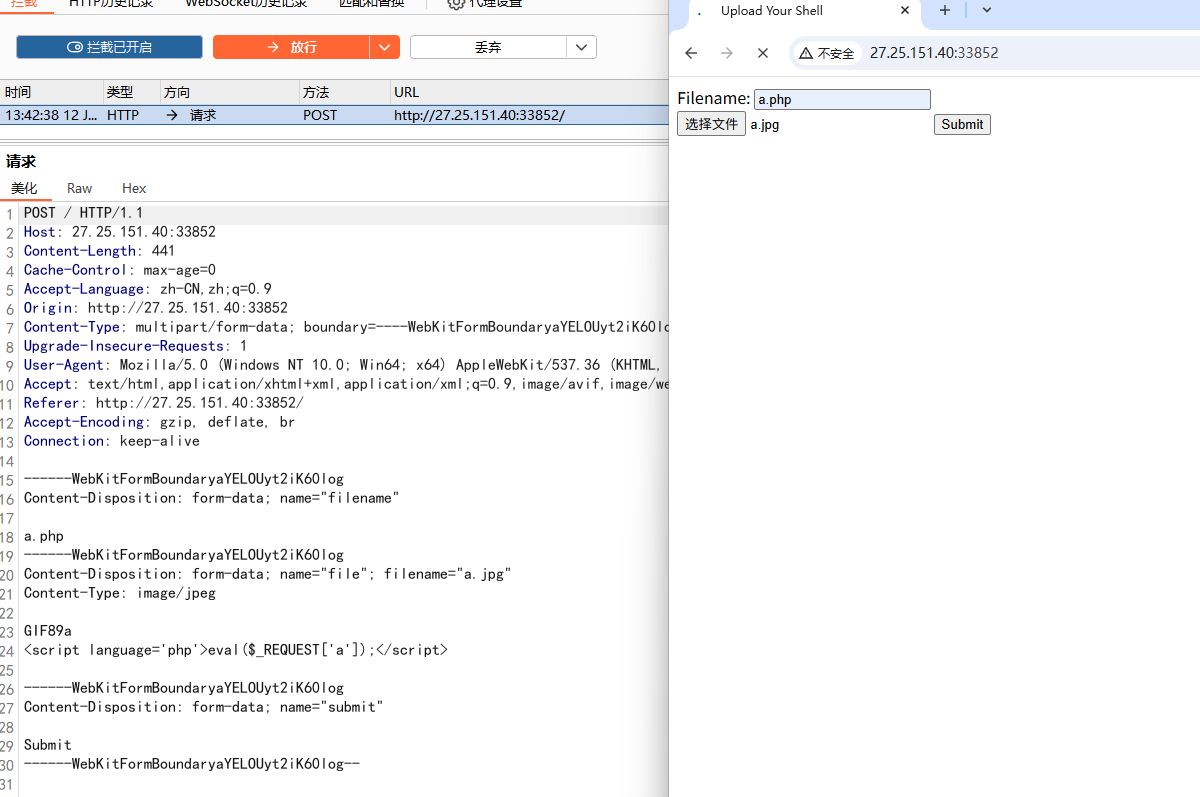Screen dimensions: 1200x797
Task: Click the a.php value on line 18
Action: [44, 536]
